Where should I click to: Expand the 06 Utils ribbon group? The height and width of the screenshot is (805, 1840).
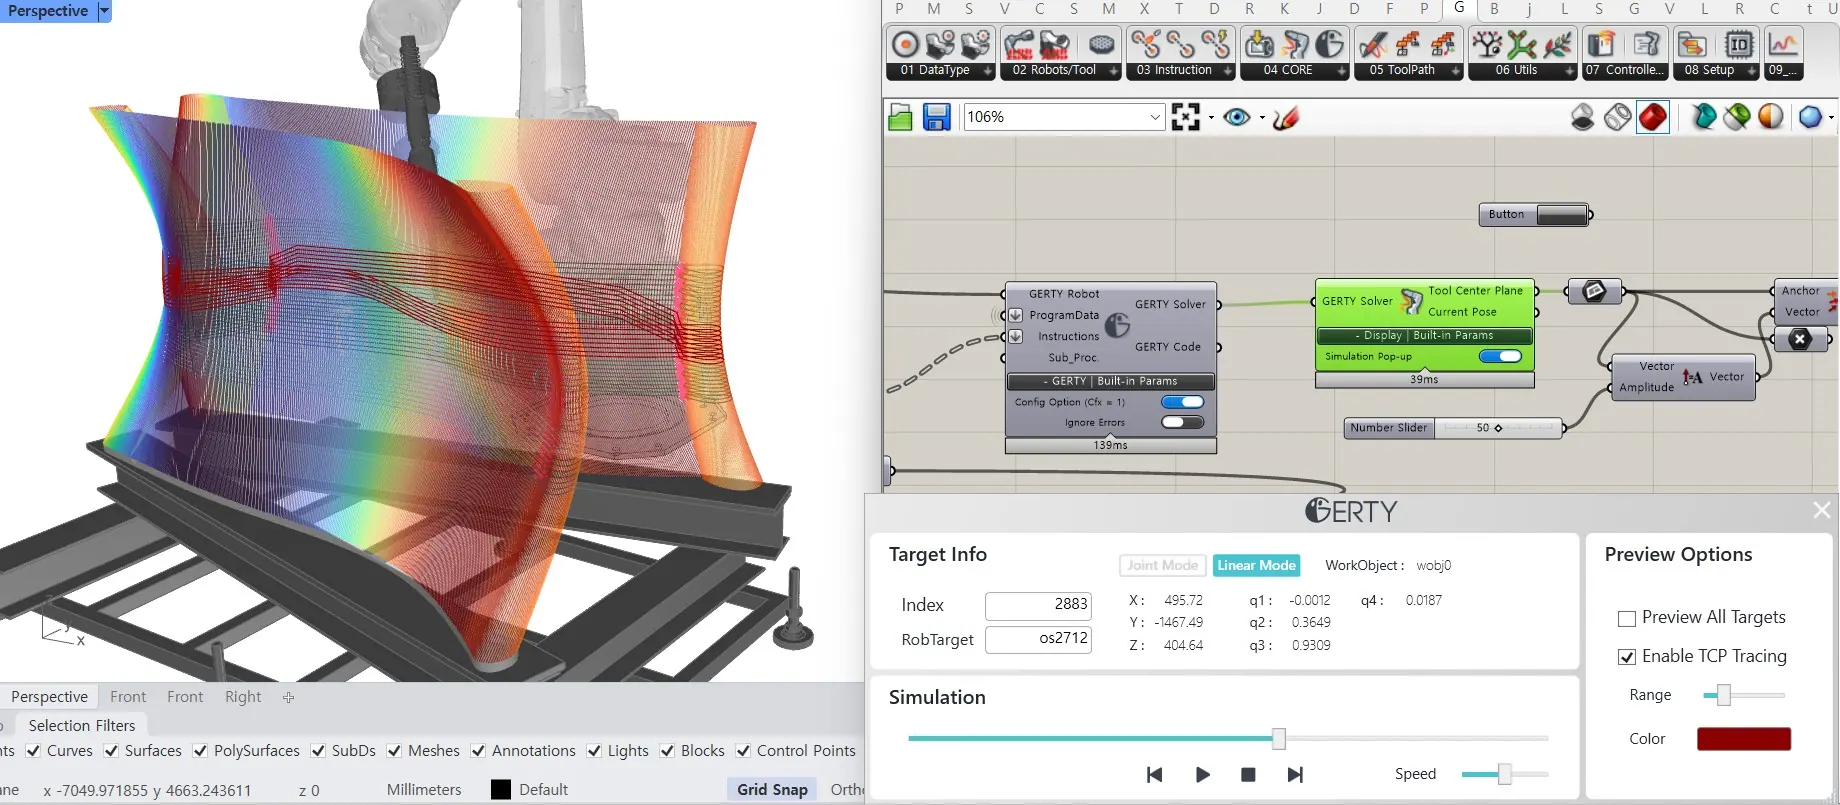pos(1570,71)
